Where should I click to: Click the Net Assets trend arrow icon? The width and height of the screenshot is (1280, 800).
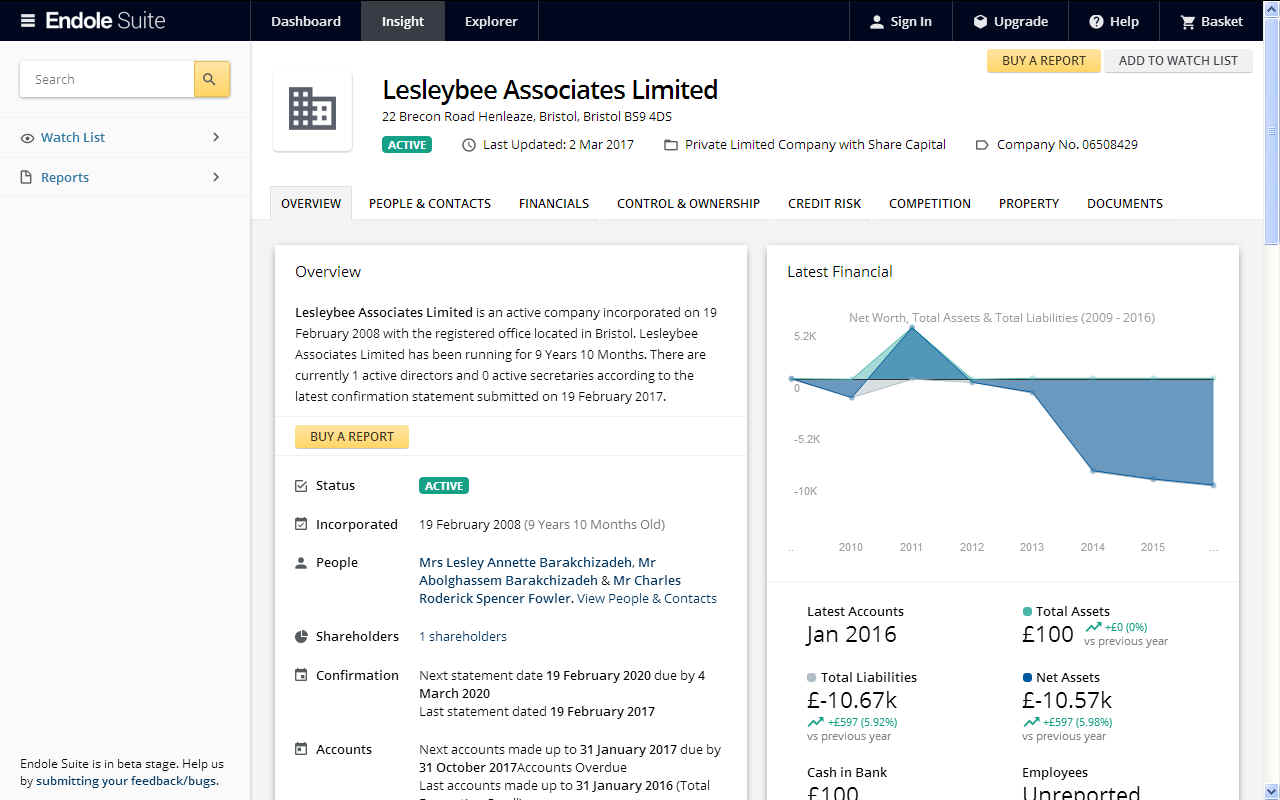click(1030, 722)
